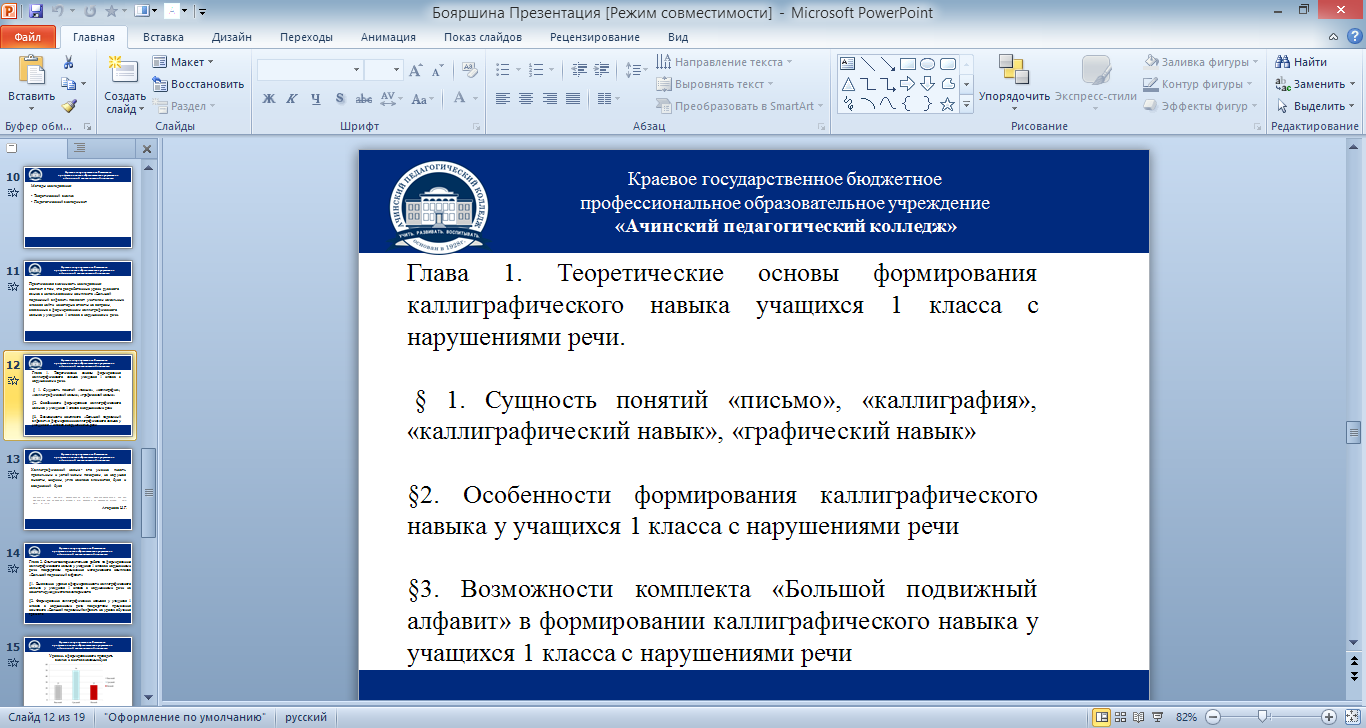Decrease font size with the small A icon
Image resolution: width=1366 pixels, height=728 pixels.
click(x=437, y=70)
